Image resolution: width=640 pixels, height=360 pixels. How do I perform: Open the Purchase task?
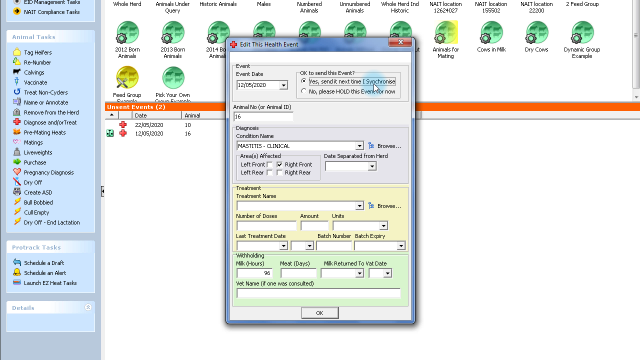tap(35, 162)
